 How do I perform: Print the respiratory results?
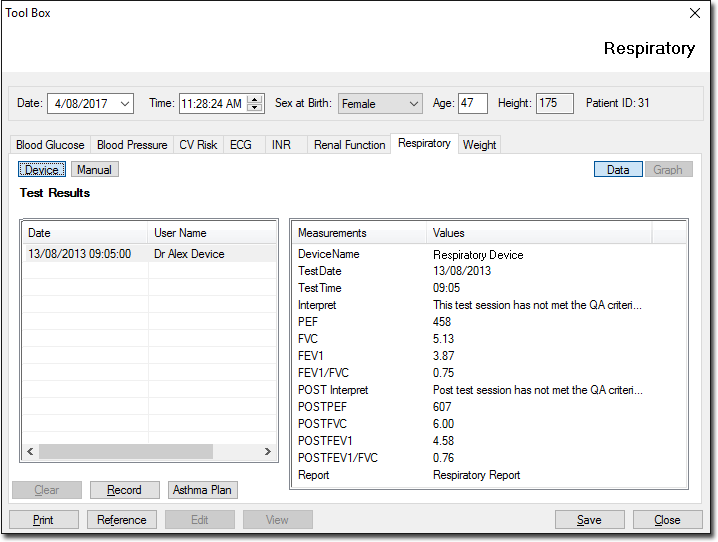(44, 520)
